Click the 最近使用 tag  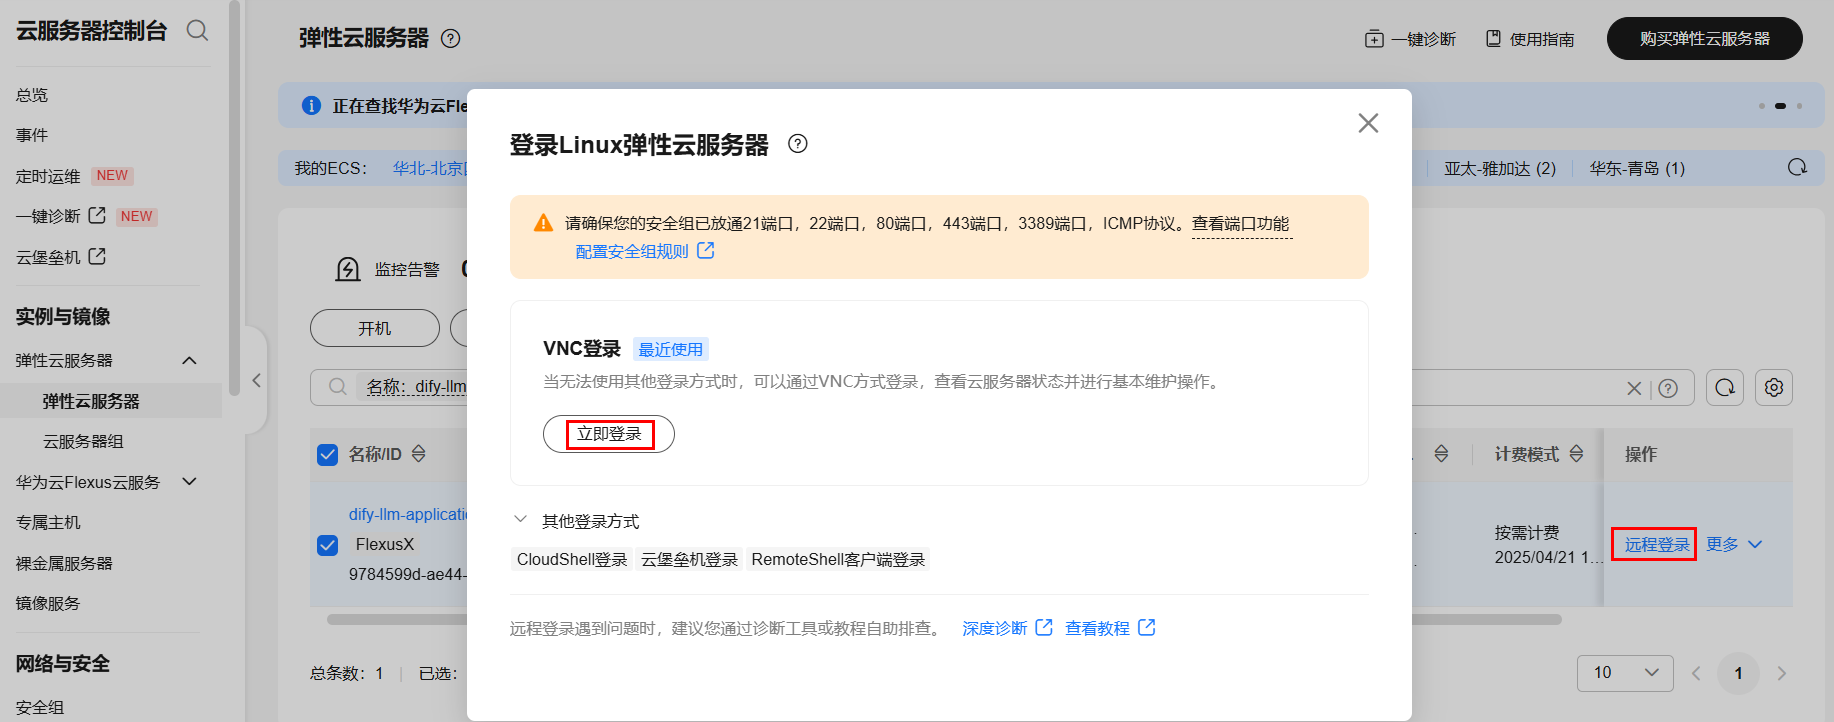pos(671,349)
